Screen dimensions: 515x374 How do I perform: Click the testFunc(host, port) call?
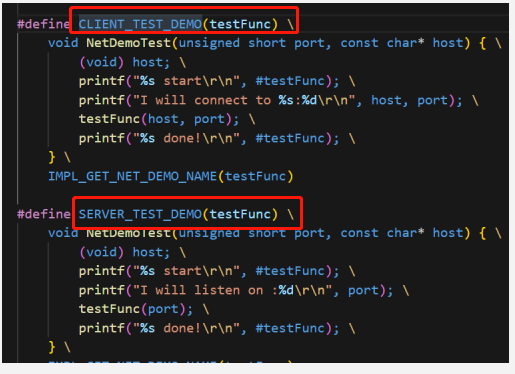click(159, 119)
